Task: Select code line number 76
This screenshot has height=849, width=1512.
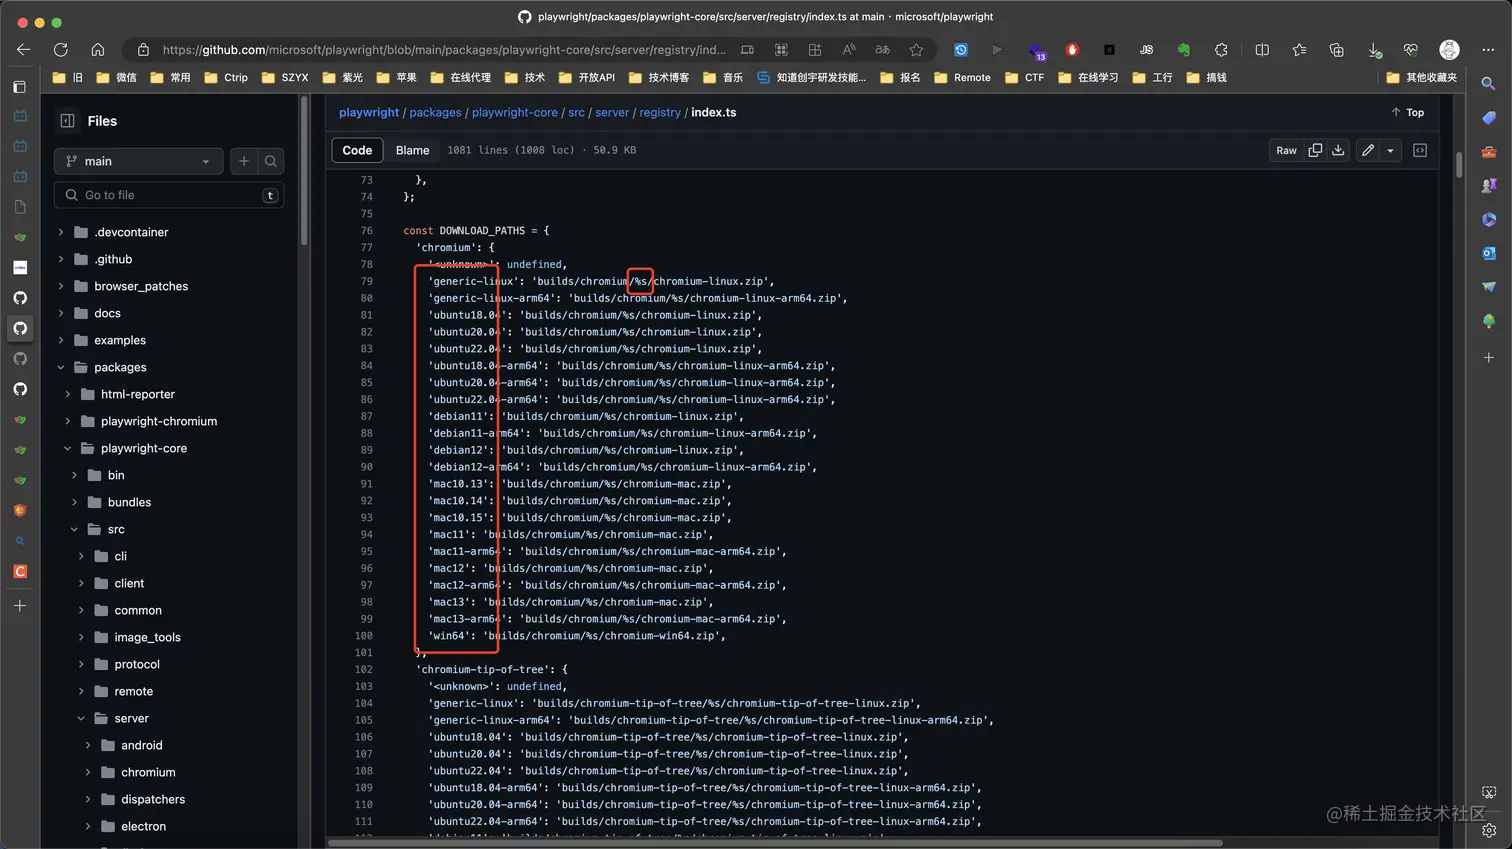Action: click(366, 230)
